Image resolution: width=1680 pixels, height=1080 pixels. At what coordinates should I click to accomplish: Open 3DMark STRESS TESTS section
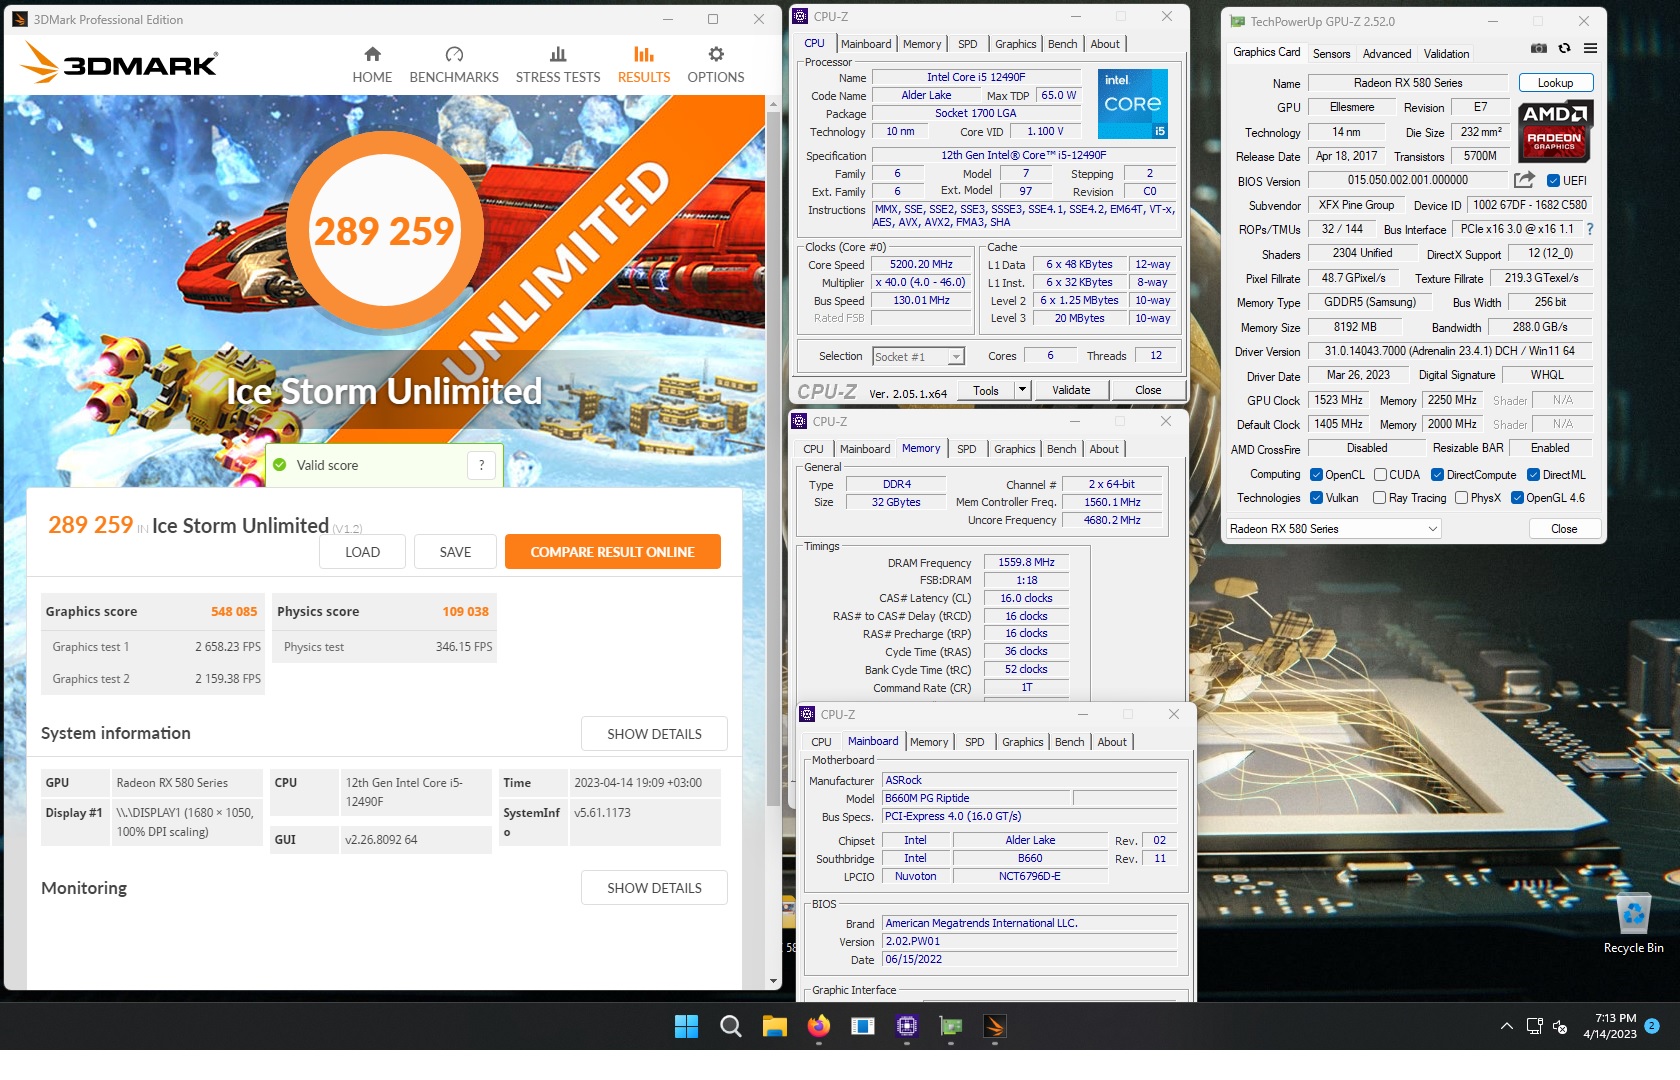click(x=558, y=65)
